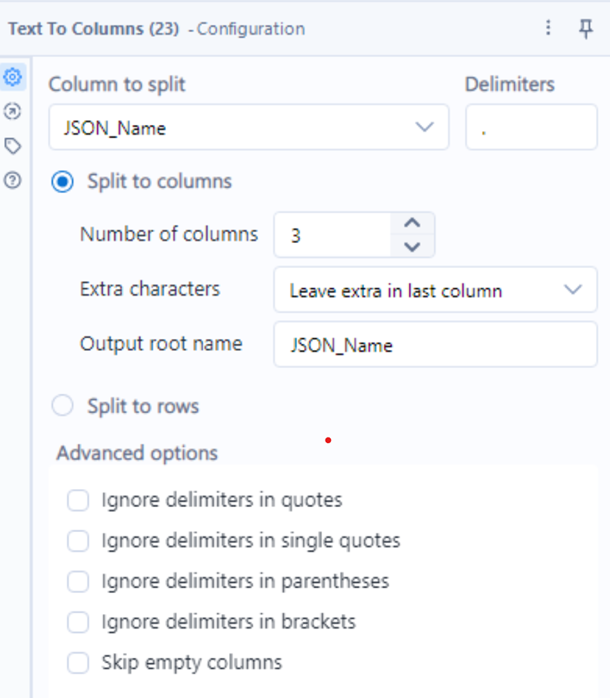Open the Annotation tag icon in sidebar
Image resolution: width=610 pixels, height=698 pixels.
[x=12, y=146]
